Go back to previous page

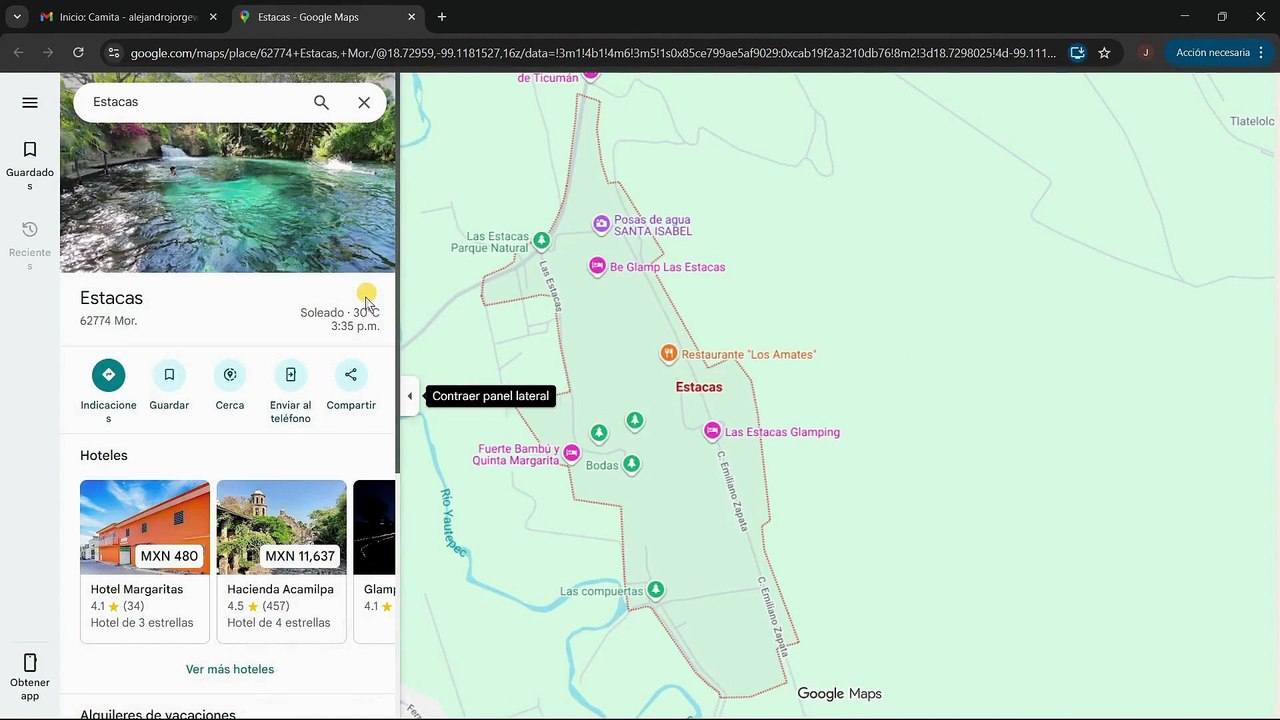click(x=18, y=53)
